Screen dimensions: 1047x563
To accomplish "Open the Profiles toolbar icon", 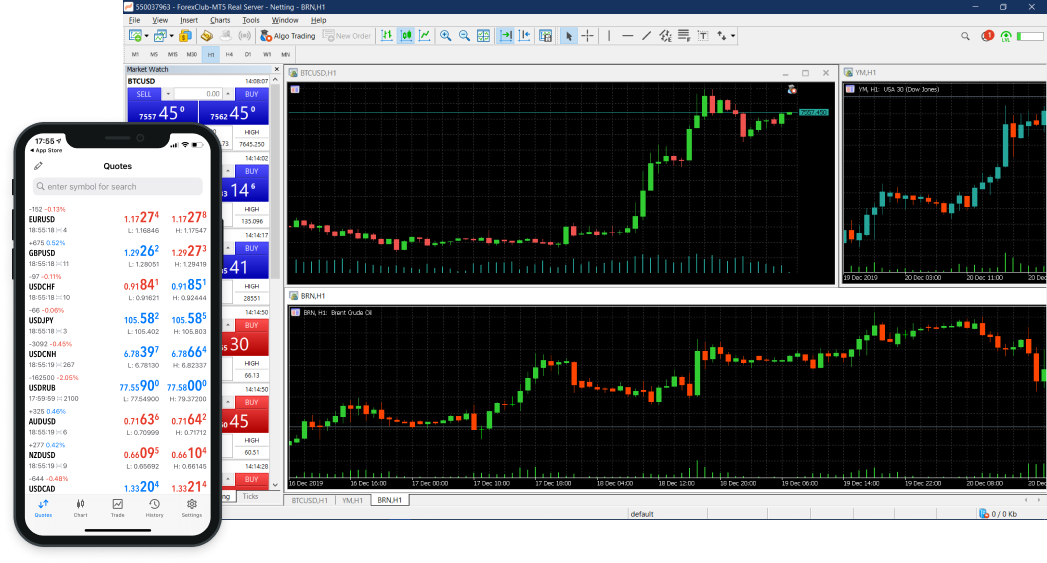I will point(160,36).
